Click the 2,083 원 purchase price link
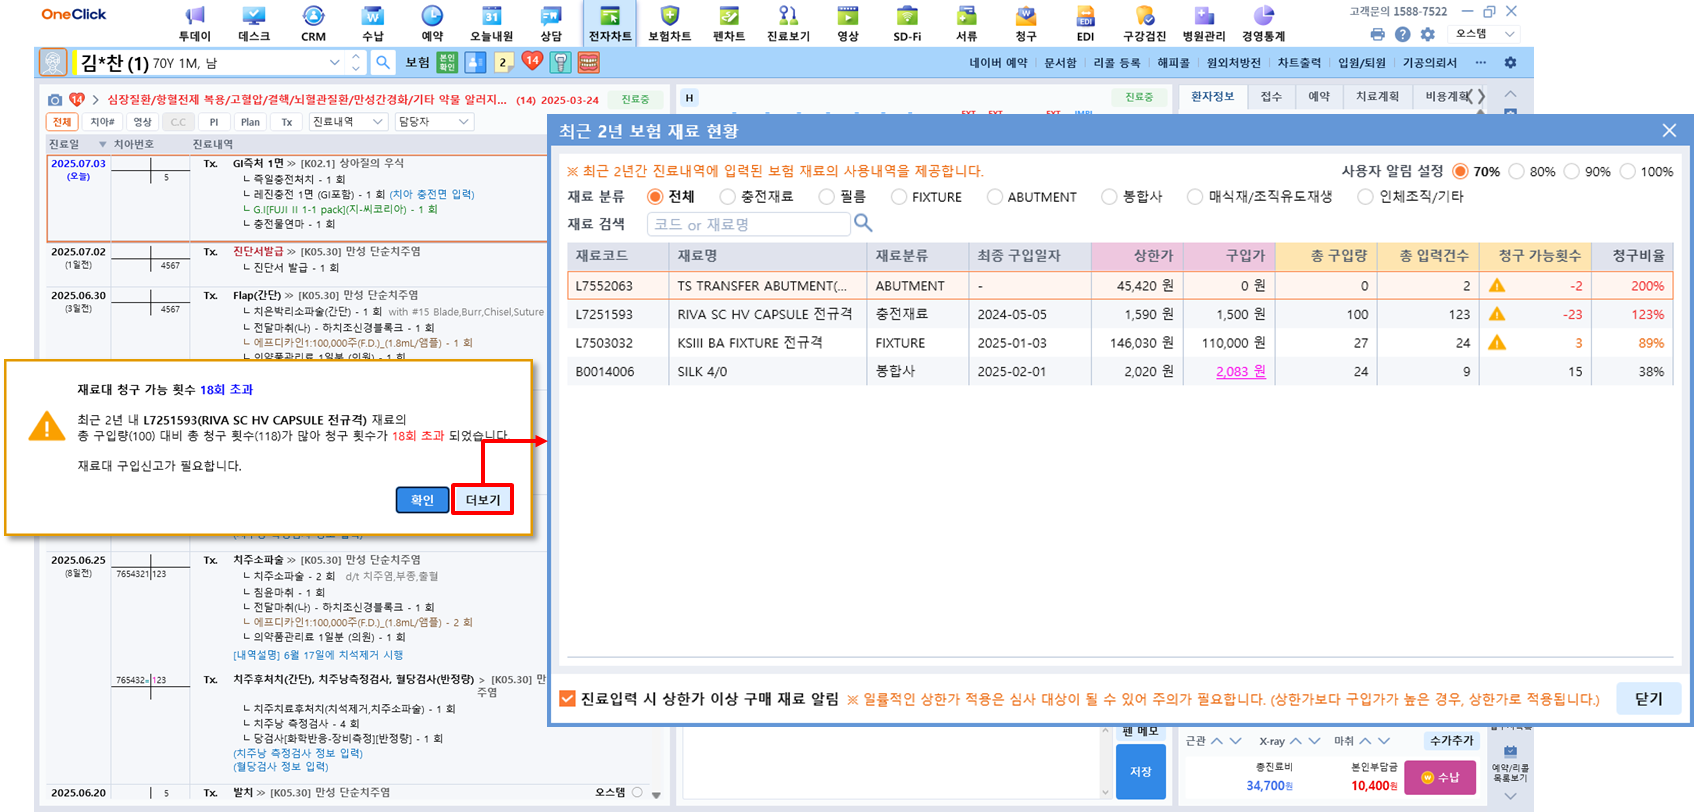The image size is (1694, 812). 1240,371
